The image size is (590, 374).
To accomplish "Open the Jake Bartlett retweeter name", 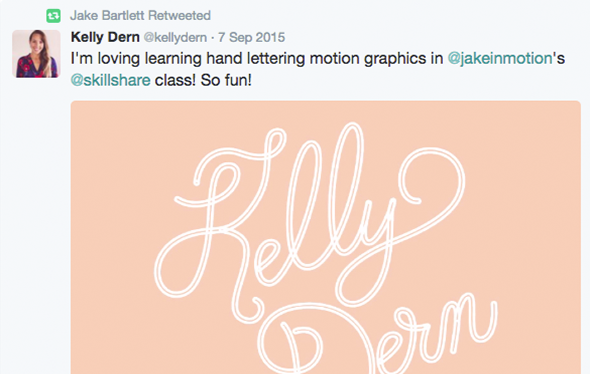I will 107,16.
